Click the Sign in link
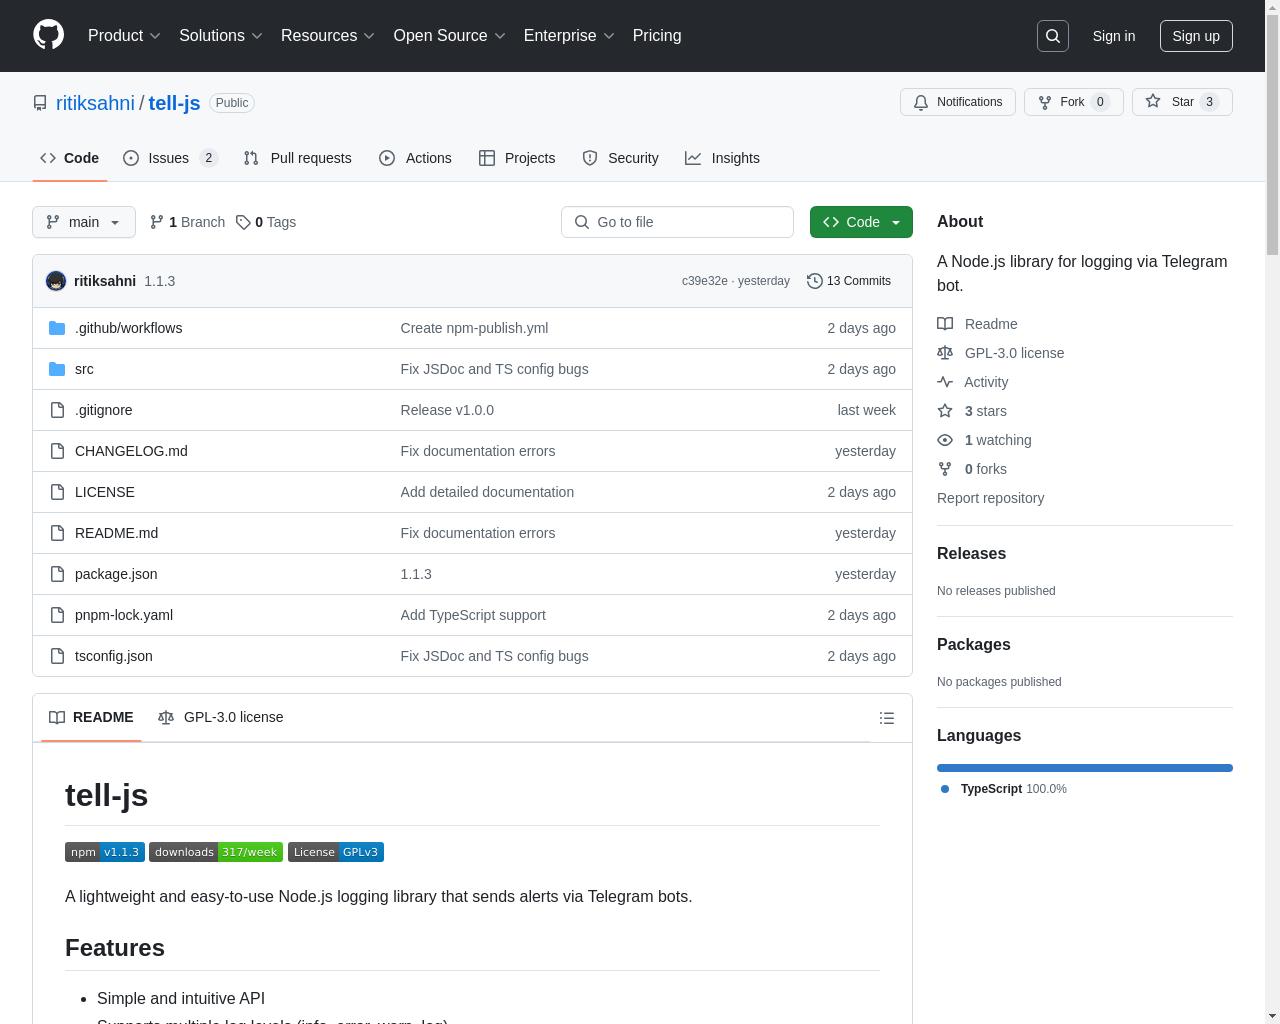 pyautogui.click(x=1113, y=36)
